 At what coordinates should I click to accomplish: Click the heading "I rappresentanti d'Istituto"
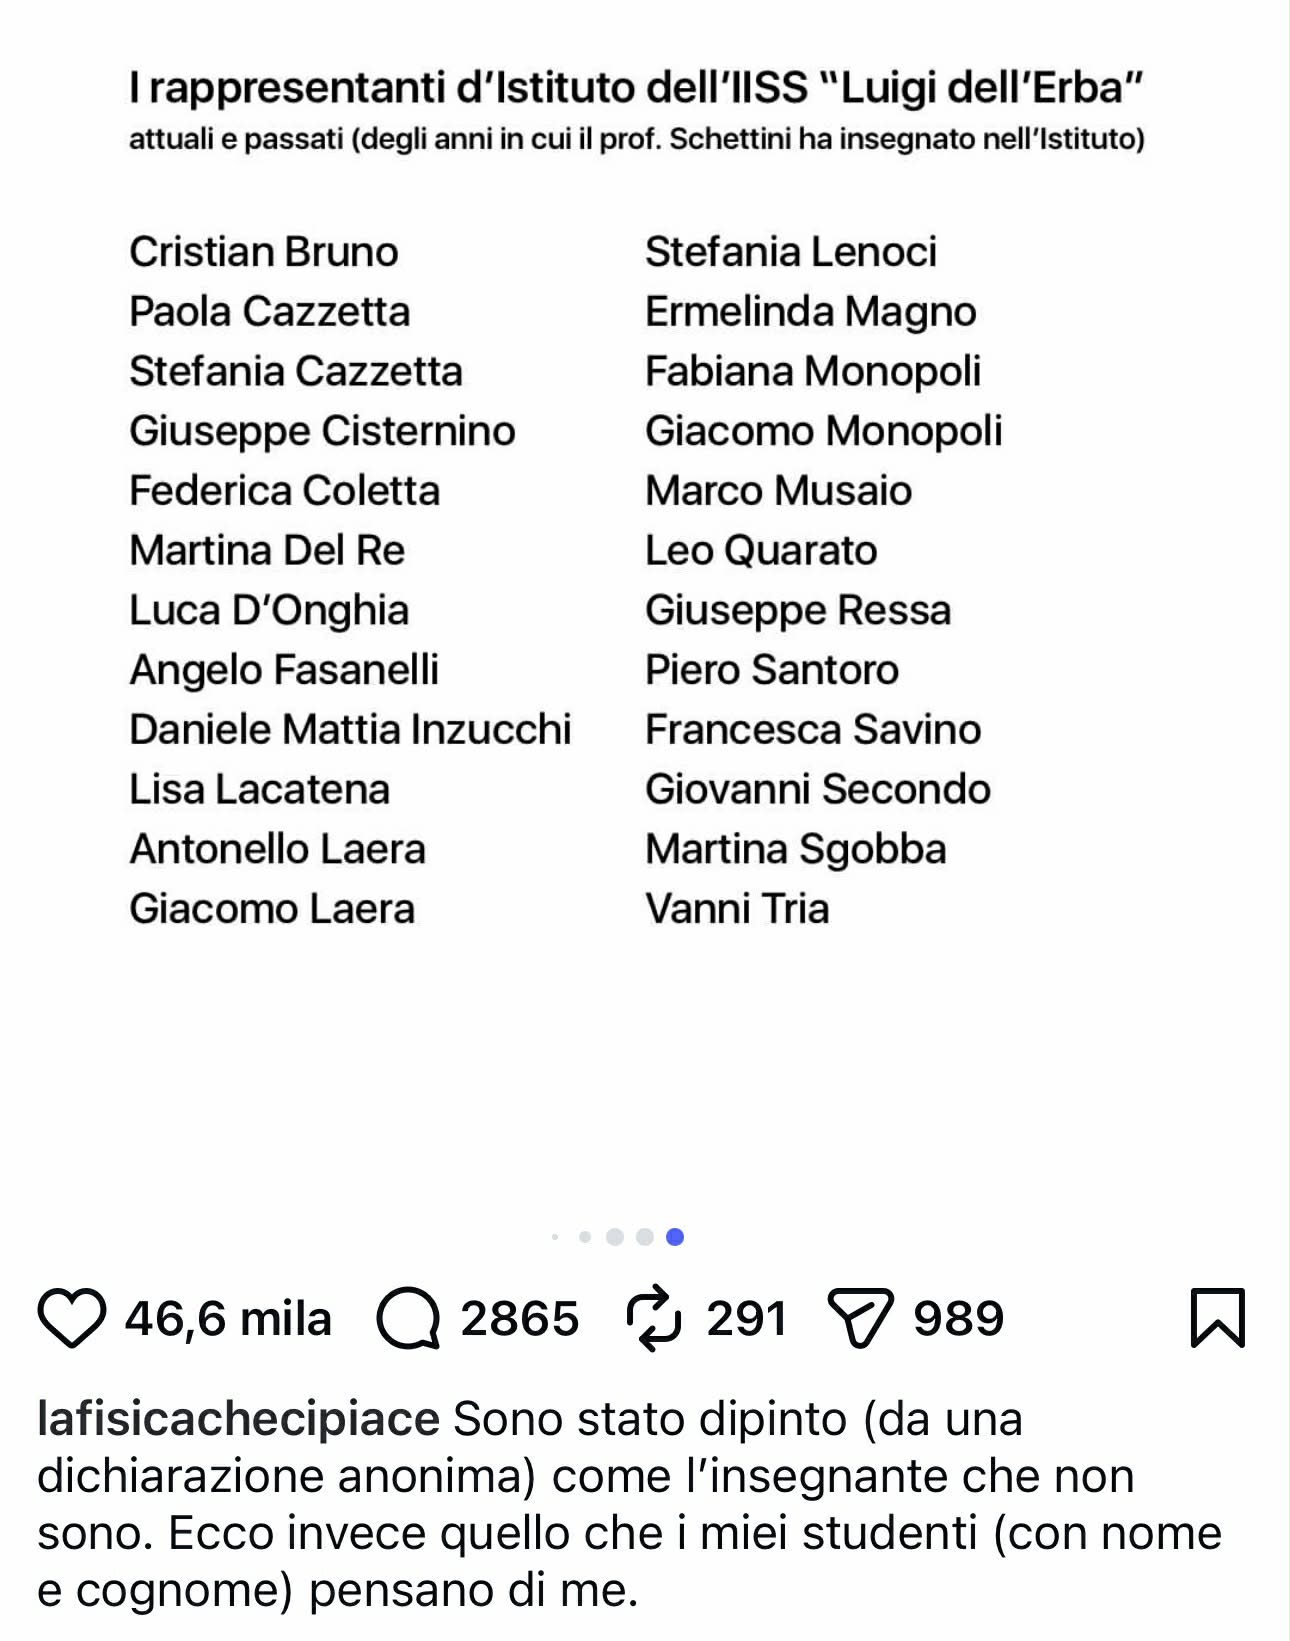(635, 88)
